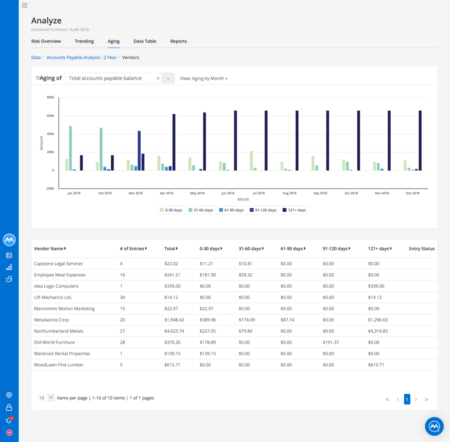The image size is (450, 442).
Task: Sort by 31-60 days column
Action: [x=251, y=249]
